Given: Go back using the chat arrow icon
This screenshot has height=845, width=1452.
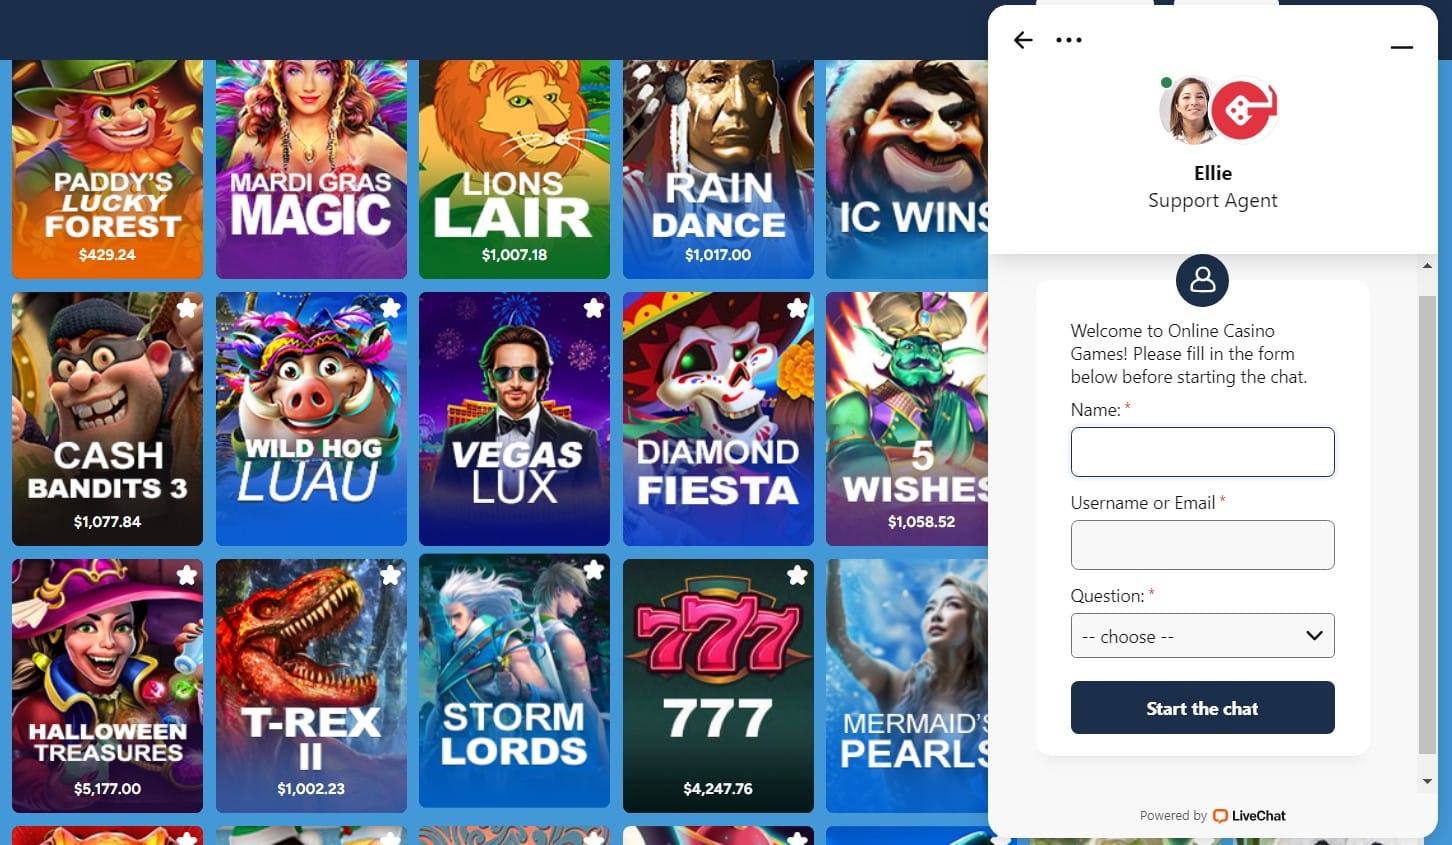Looking at the screenshot, I should [1023, 40].
